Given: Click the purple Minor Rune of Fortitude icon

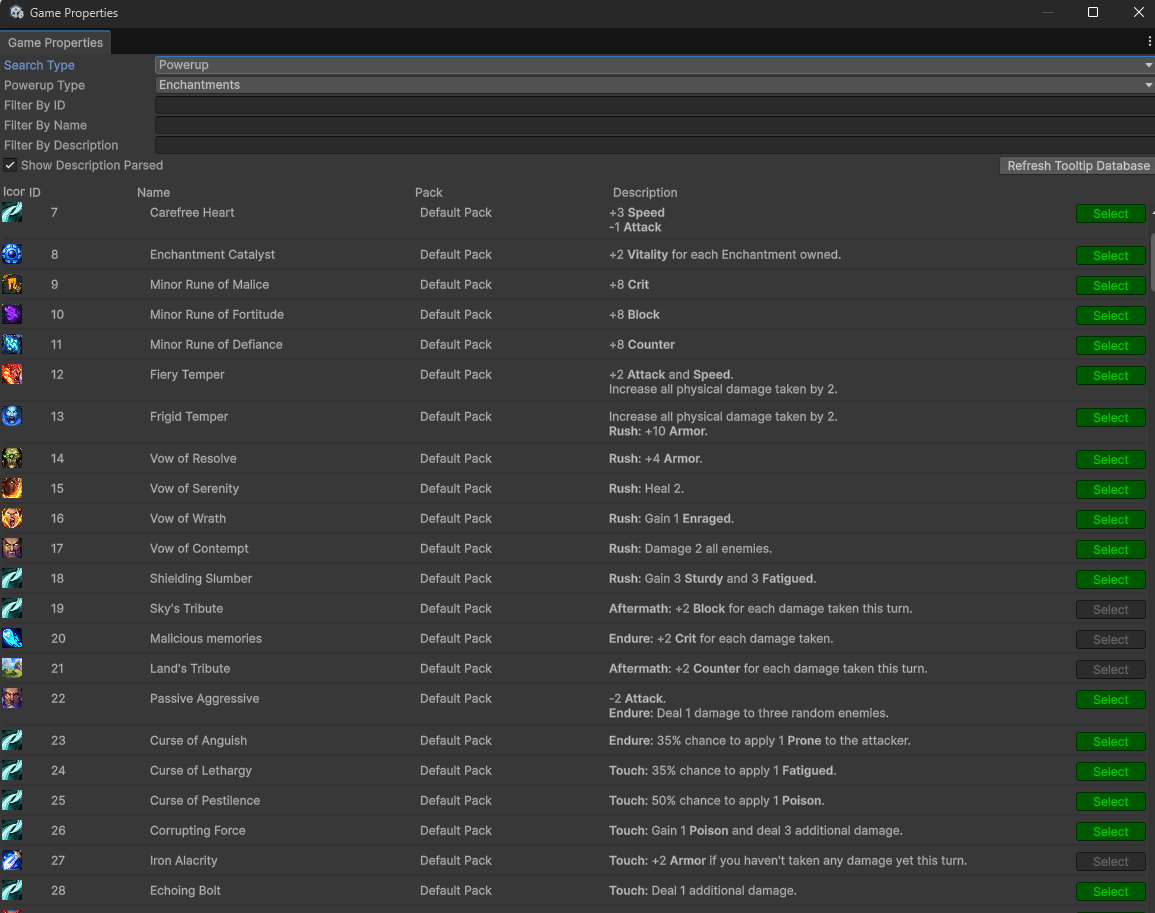Looking at the screenshot, I should (13, 314).
